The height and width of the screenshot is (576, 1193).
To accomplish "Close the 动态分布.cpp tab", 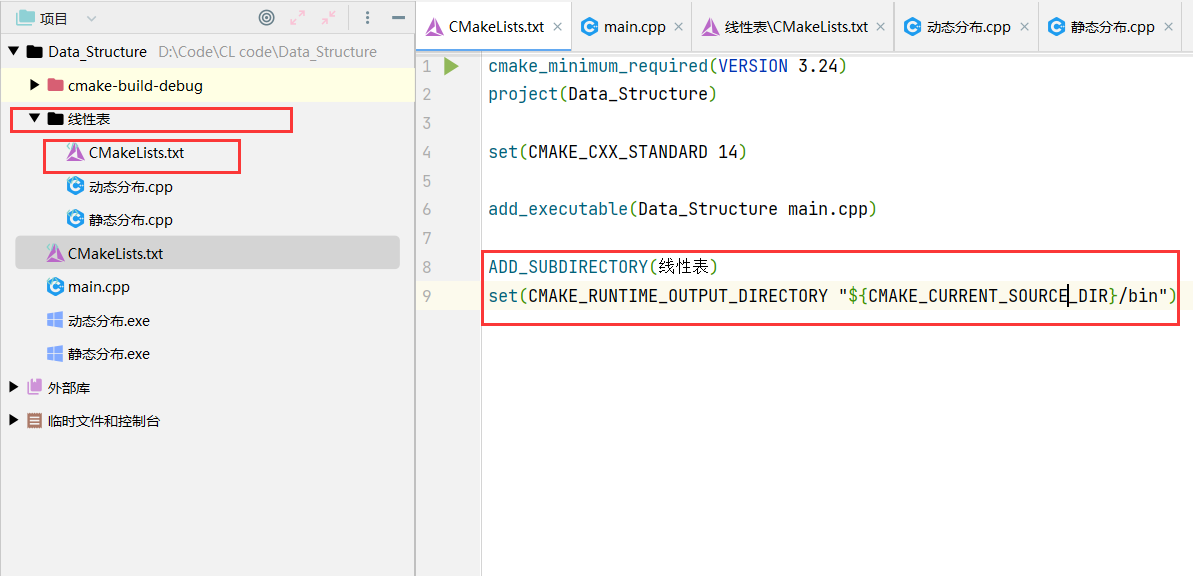I will coord(1024,27).
